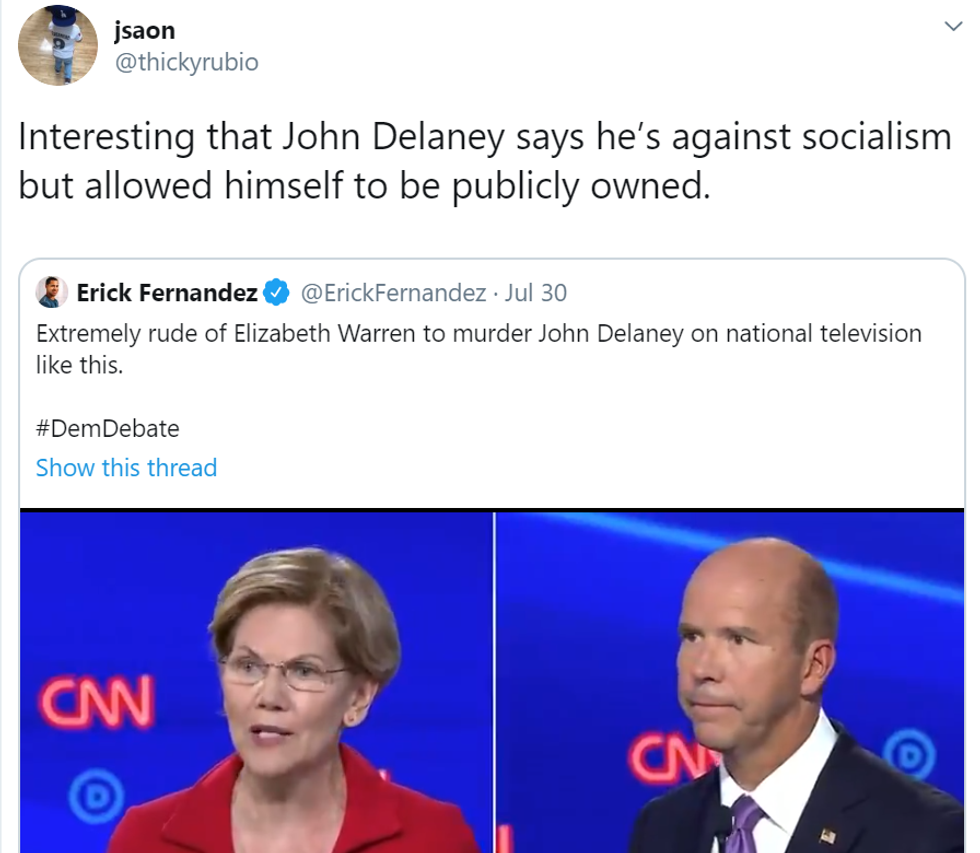Screen dimensions: 980x853
Task: Click the flag lapel pin on the suit
Action: tap(828, 833)
